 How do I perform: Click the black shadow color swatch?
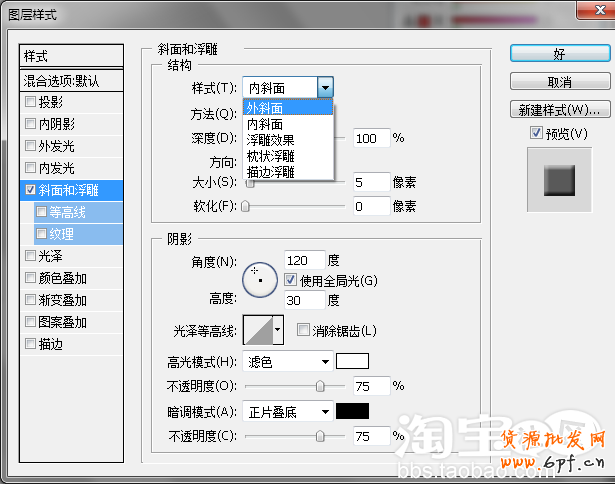[x=353, y=411]
